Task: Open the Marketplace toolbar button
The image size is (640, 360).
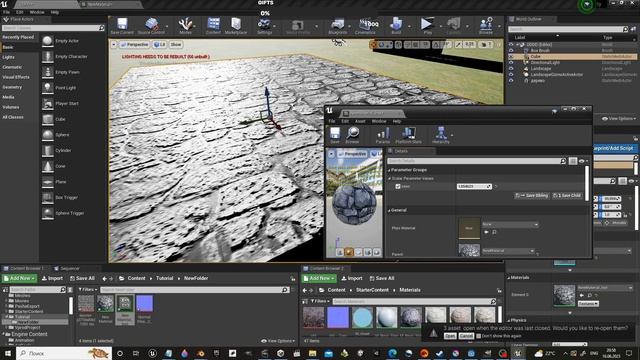Action: 236,26
